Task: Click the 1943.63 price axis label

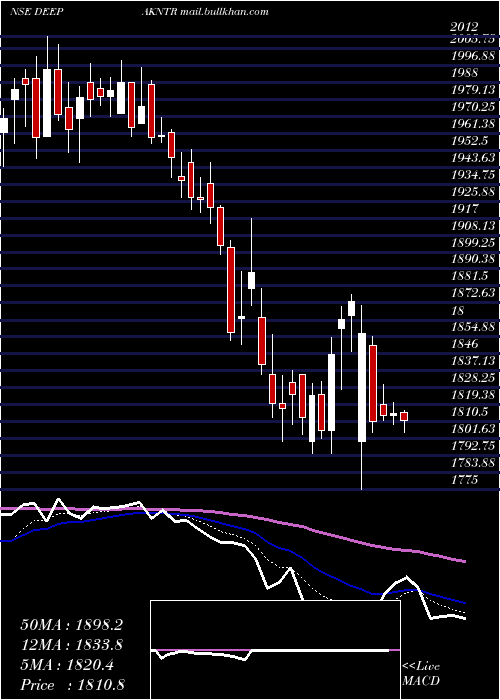Action: 472,158
